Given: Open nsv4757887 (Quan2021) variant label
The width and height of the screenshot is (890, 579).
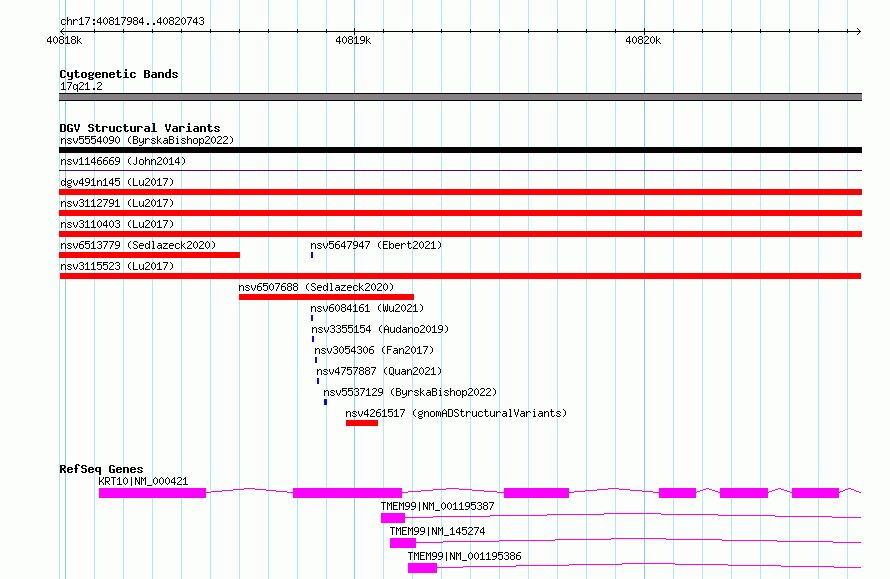Looking at the screenshot, I should point(379,371).
